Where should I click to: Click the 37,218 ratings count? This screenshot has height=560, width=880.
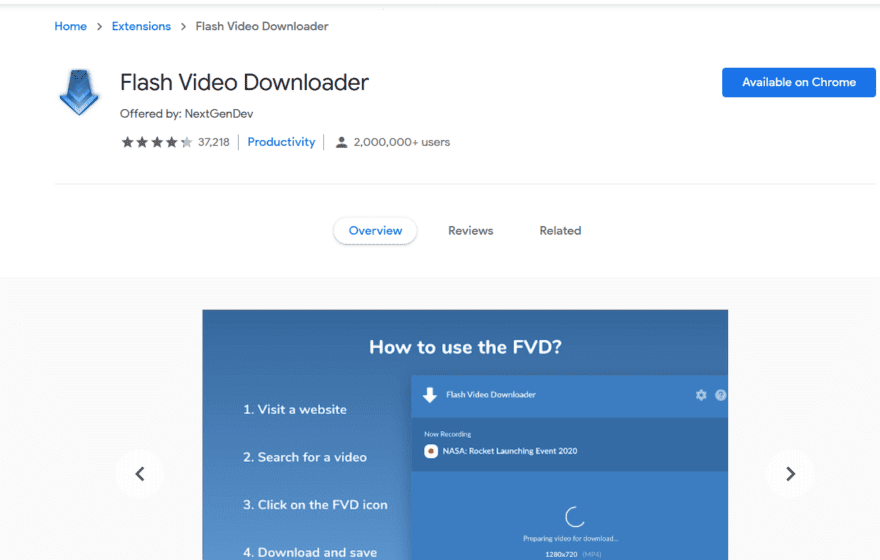point(214,142)
